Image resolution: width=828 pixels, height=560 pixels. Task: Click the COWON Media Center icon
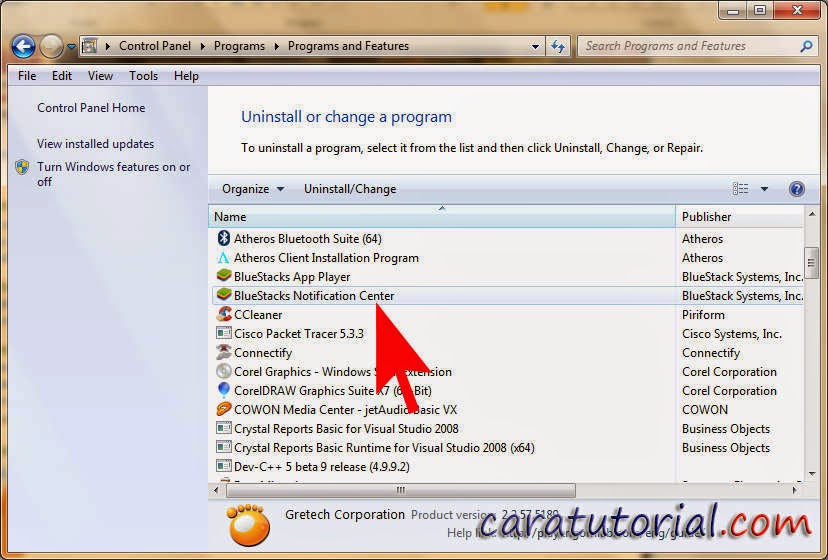224,409
